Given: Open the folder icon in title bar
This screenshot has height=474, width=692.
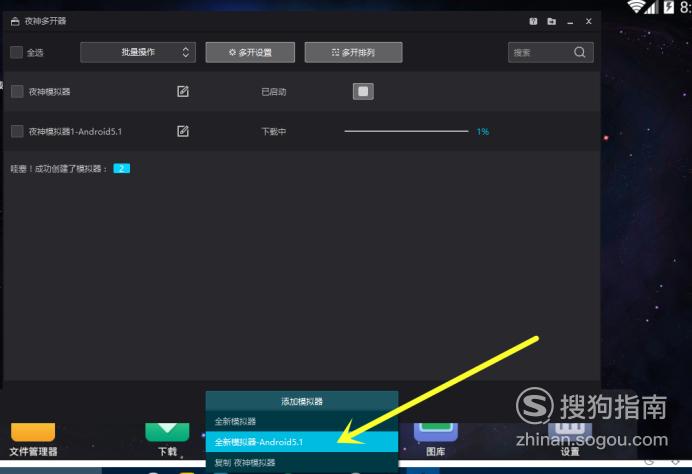Looking at the screenshot, I should (552, 21).
